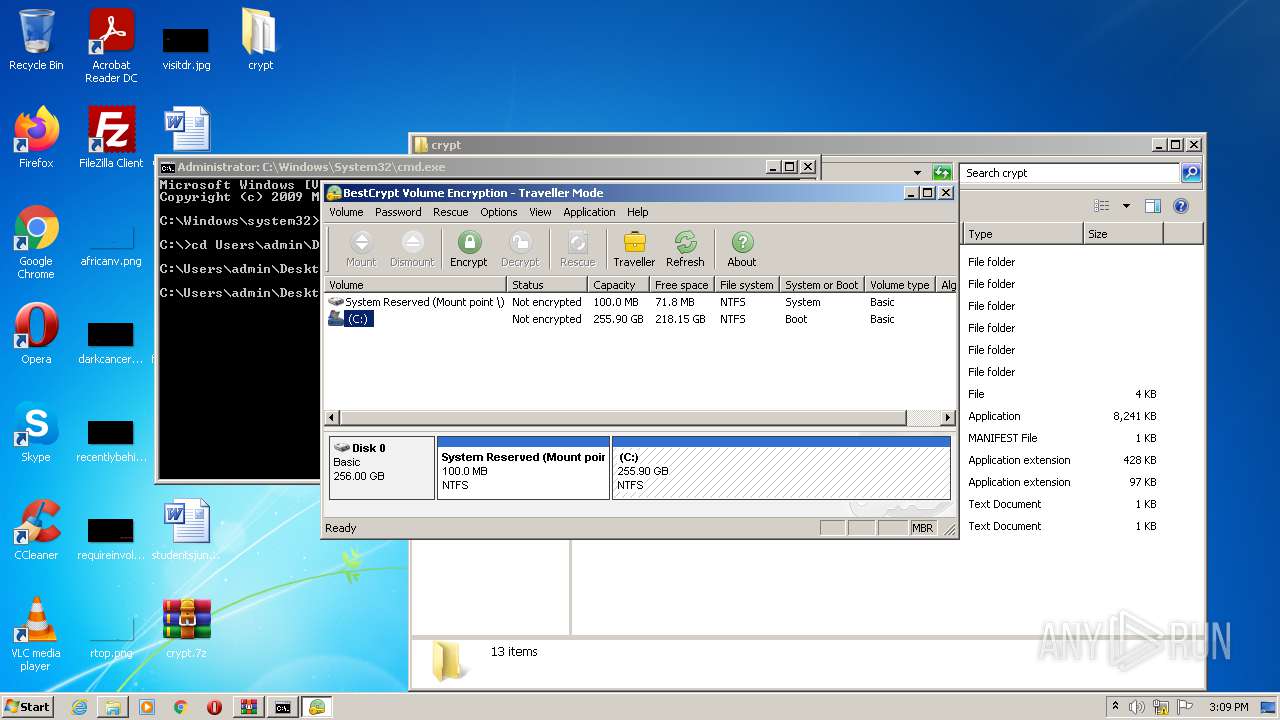The height and width of the screenshot is (720, 1280).
Task: Click the views icon in crypt window
Action: [1102, 206]
